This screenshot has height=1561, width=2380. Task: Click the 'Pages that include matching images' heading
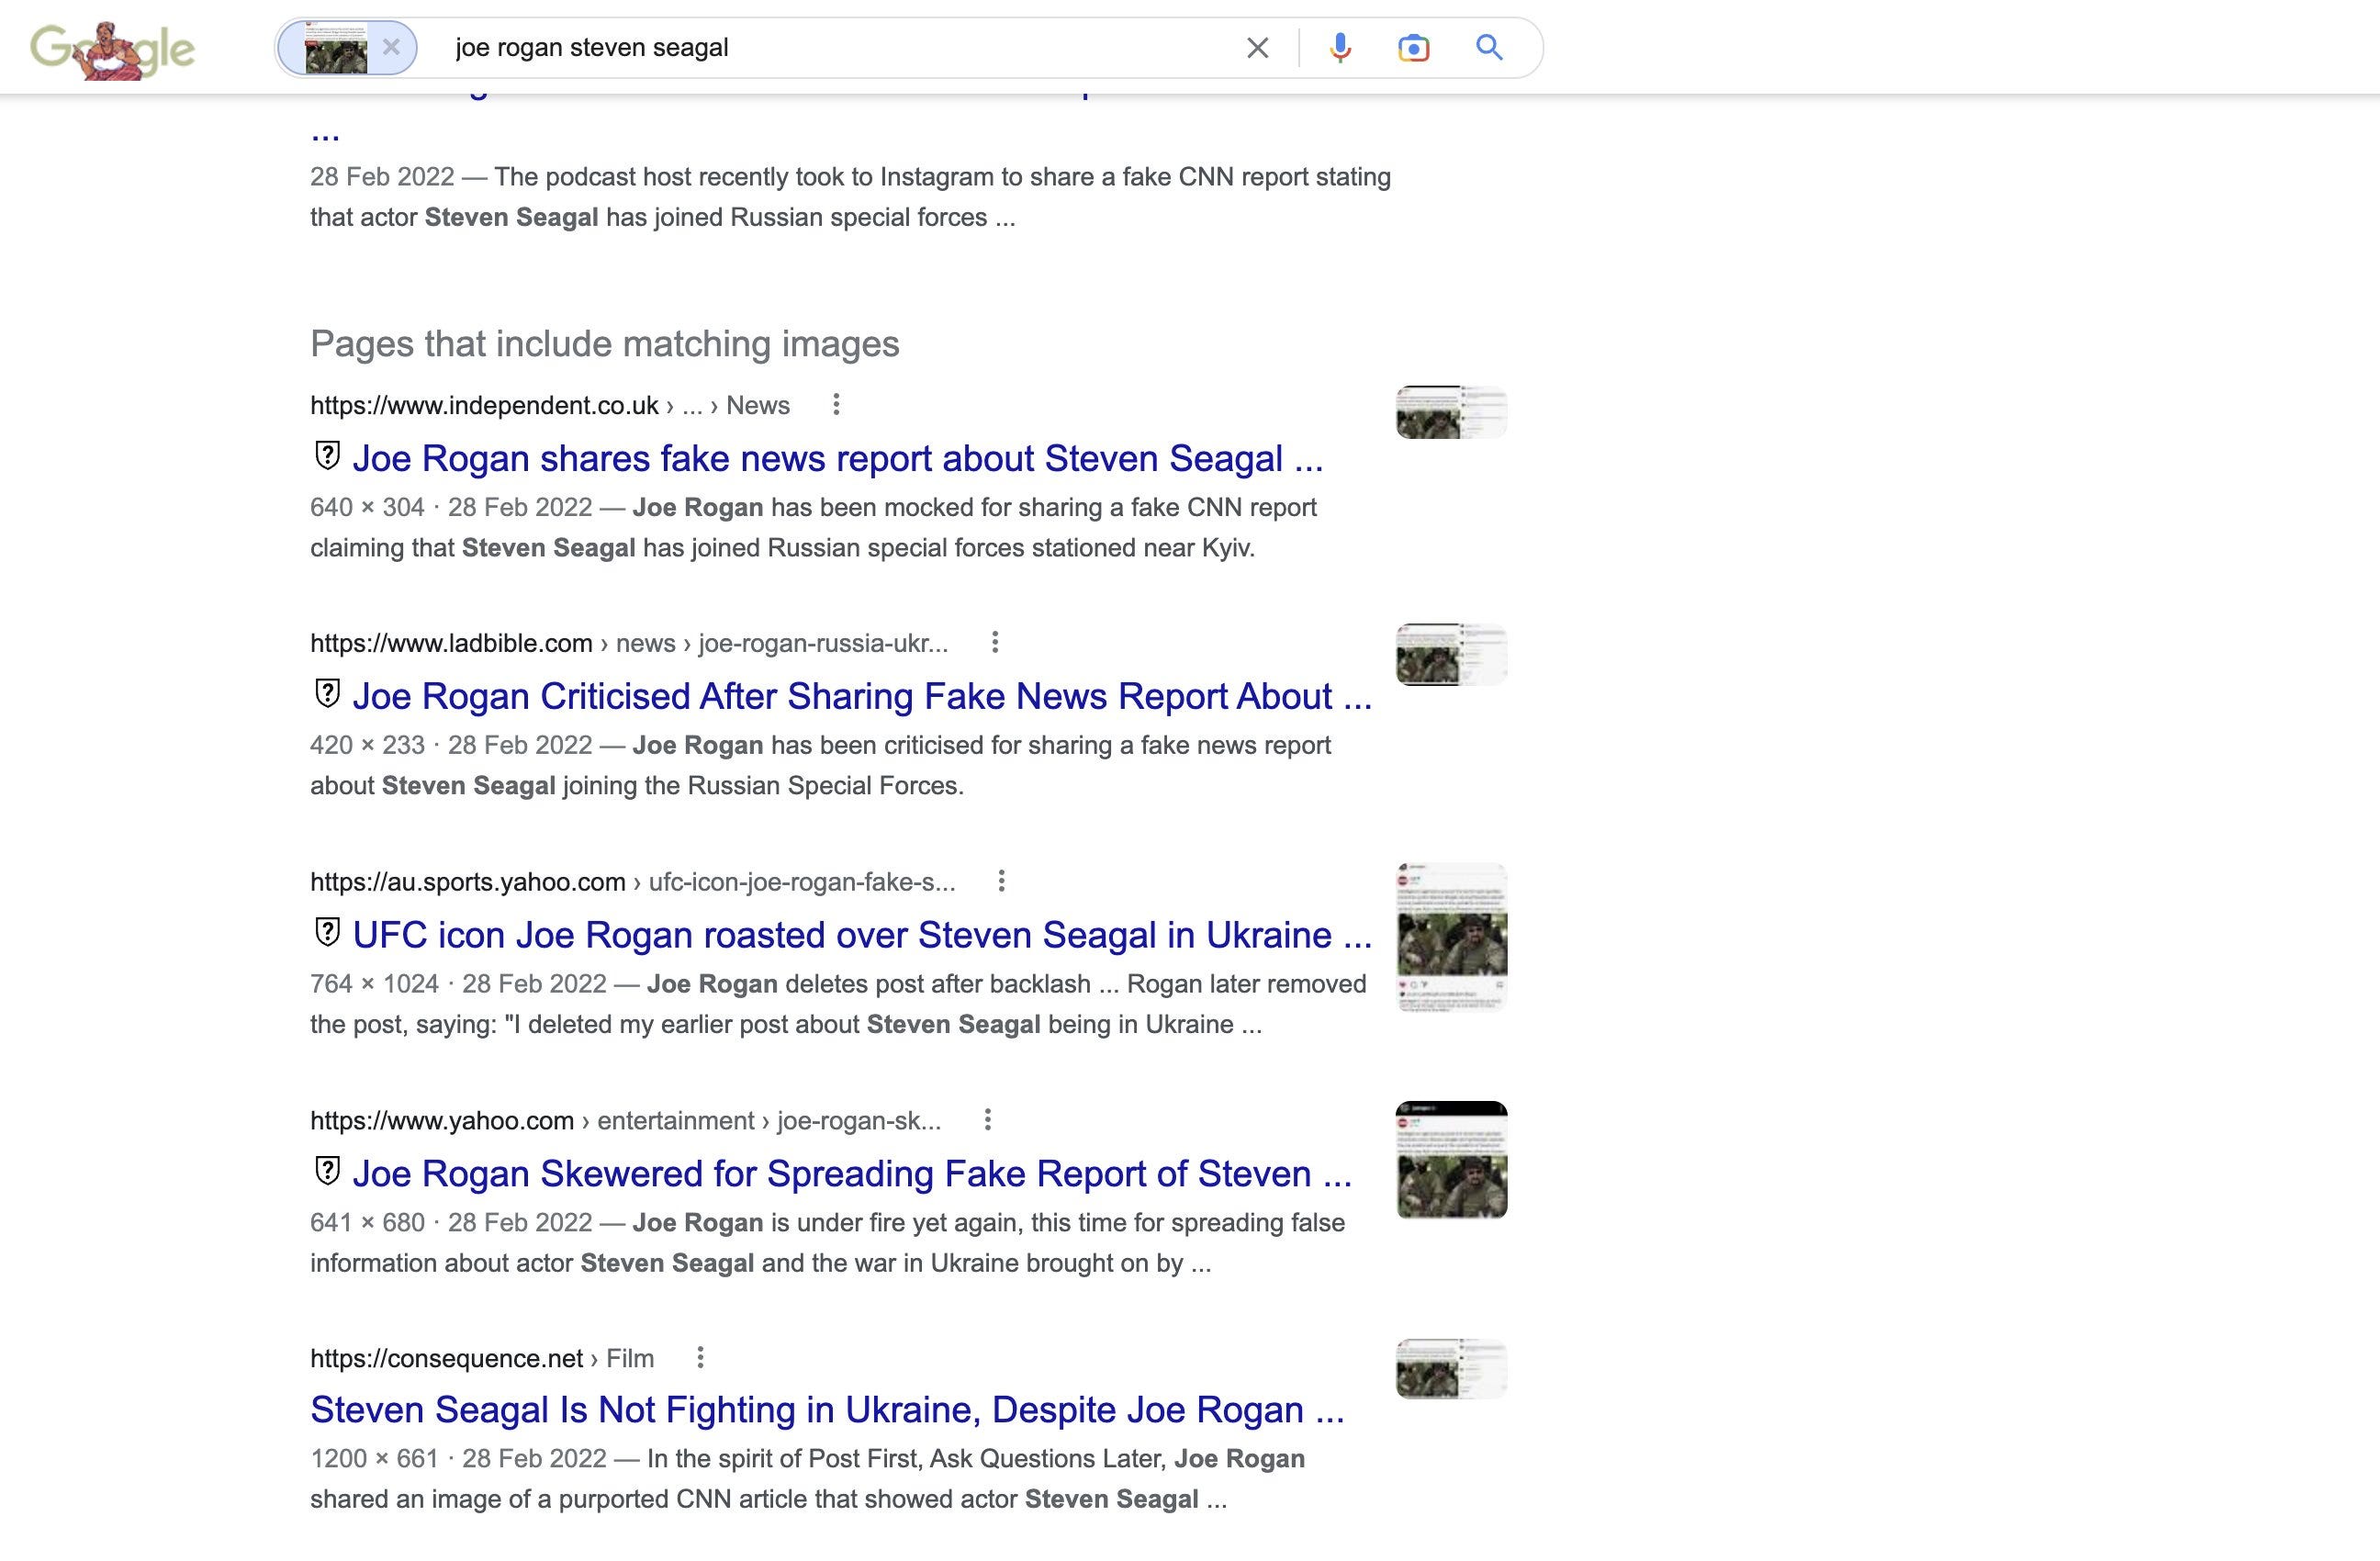click(605, 343)
